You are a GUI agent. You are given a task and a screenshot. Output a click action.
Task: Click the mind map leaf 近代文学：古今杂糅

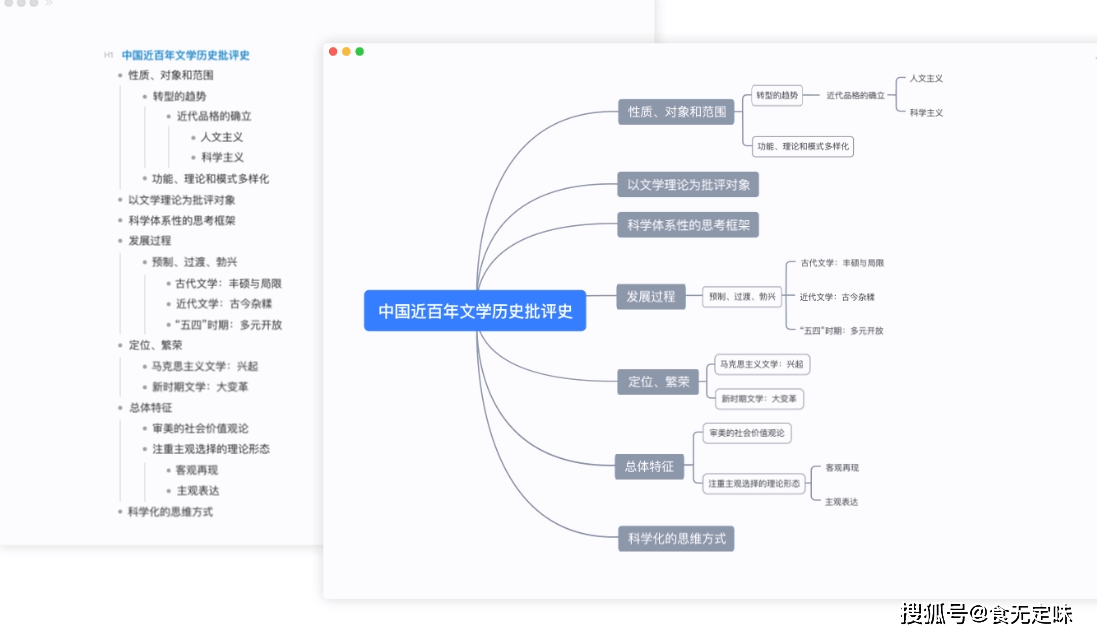(837, 298)
